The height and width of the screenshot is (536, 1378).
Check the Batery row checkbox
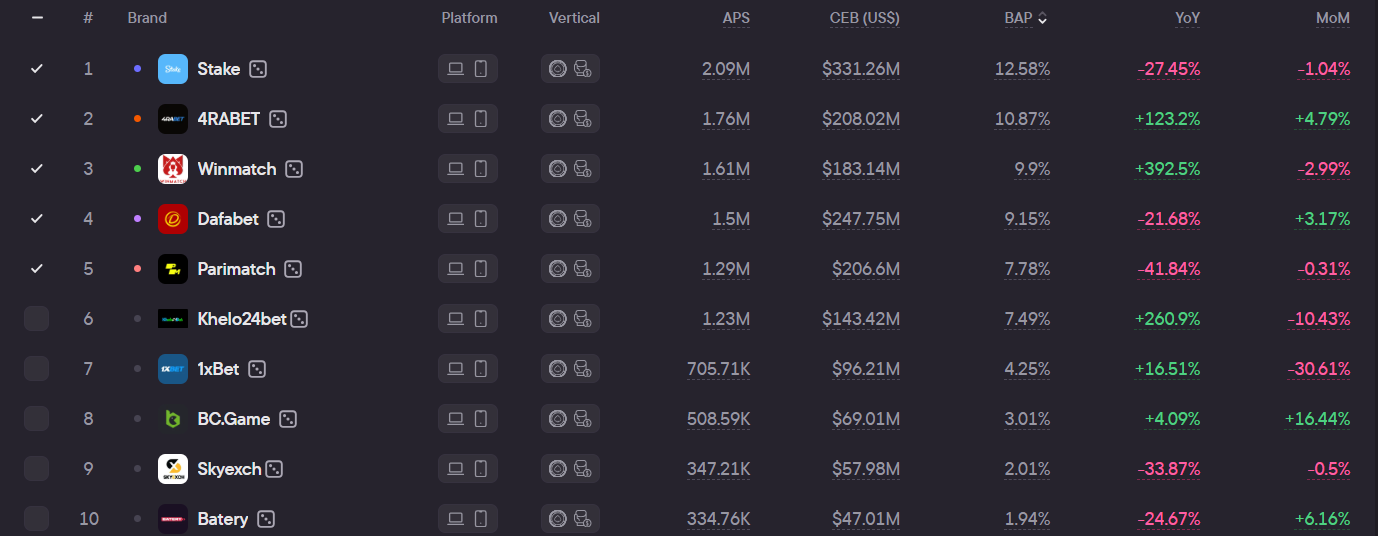(37, 519)
